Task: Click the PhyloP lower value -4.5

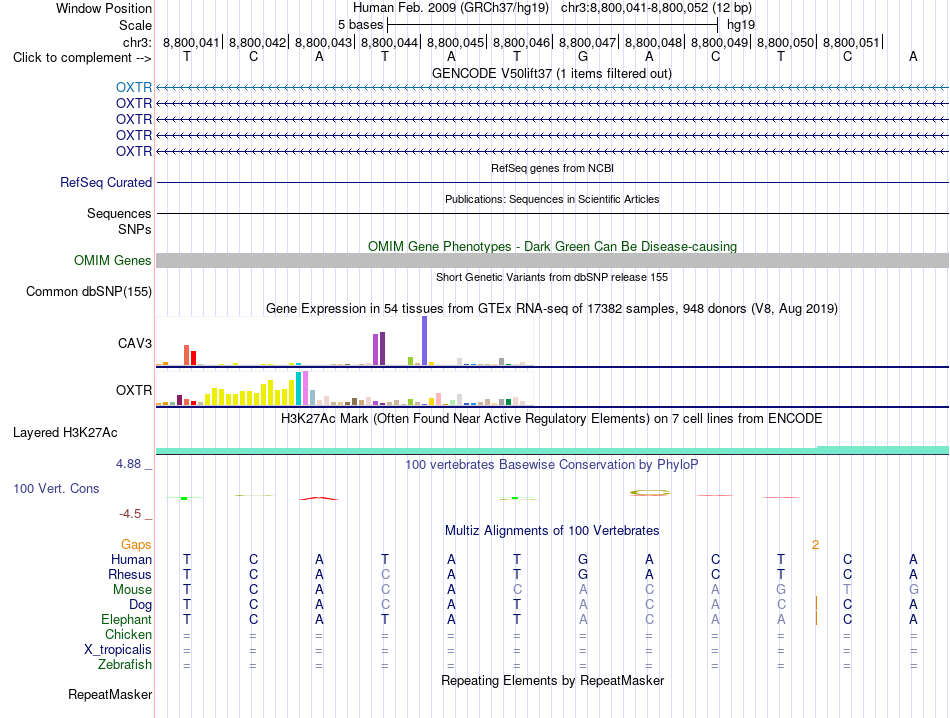Action: (x=130, y=514)
